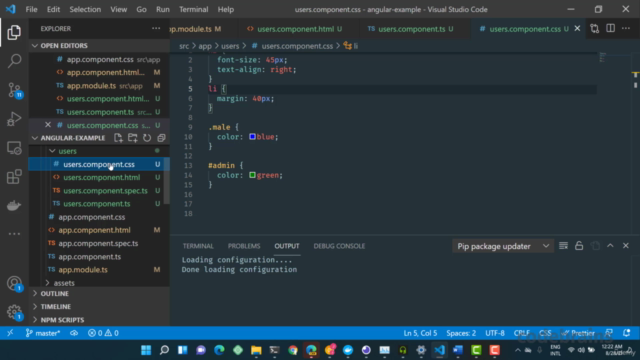Click users breadcrumb in editor path
Viewport: 640px width, 360px height.
(230, 46)
